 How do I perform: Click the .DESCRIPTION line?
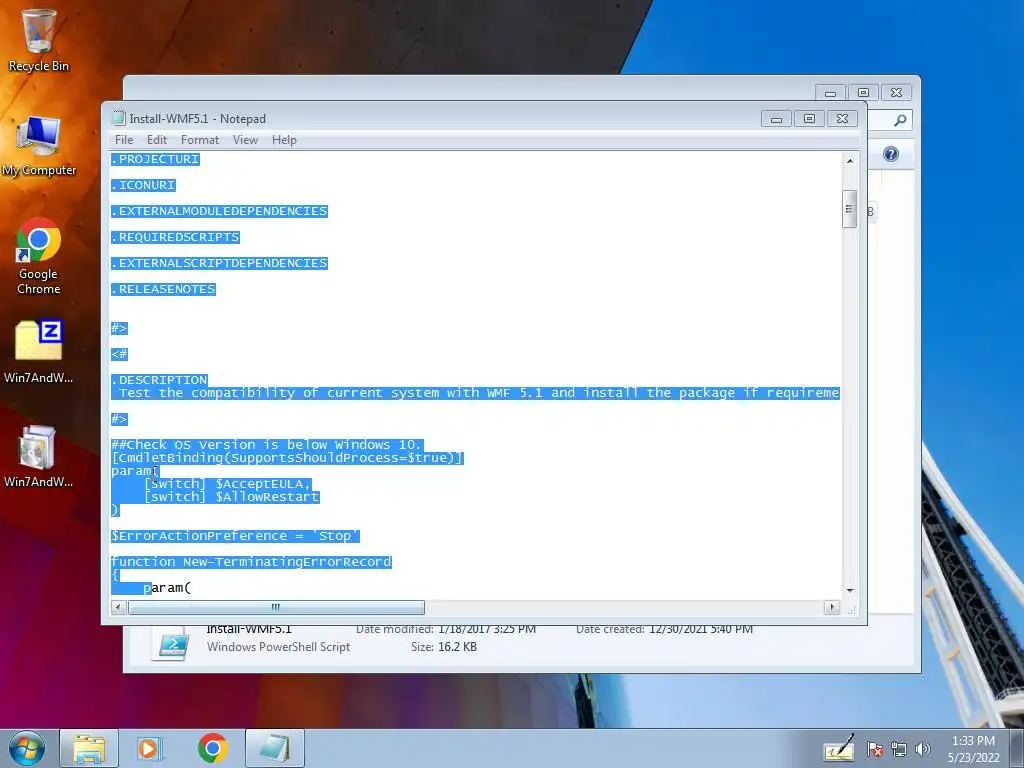[x=159, y=380]
